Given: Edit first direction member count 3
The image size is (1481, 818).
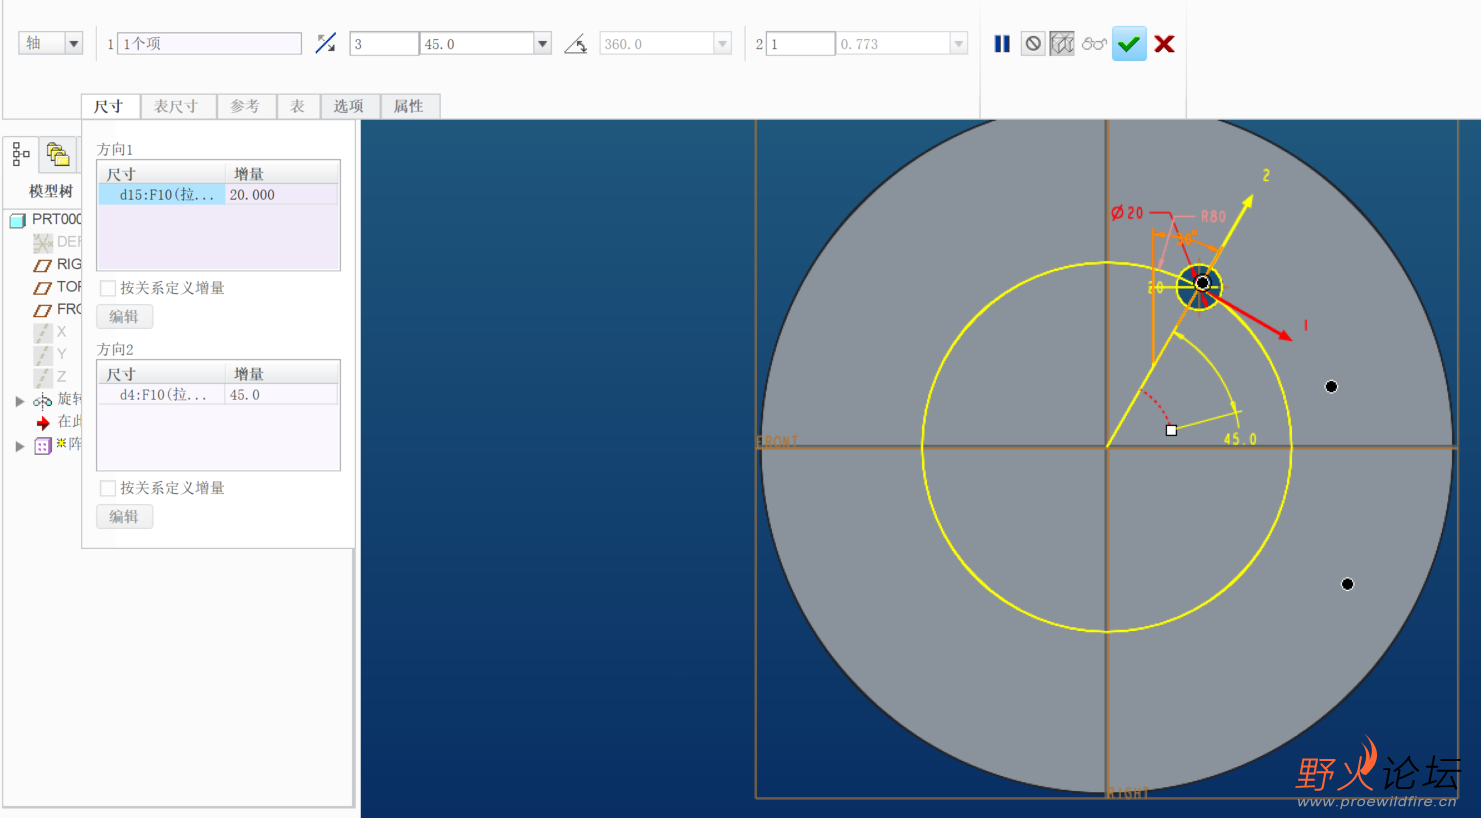Looking at the screenshot, I should click(x=384, y=44).
